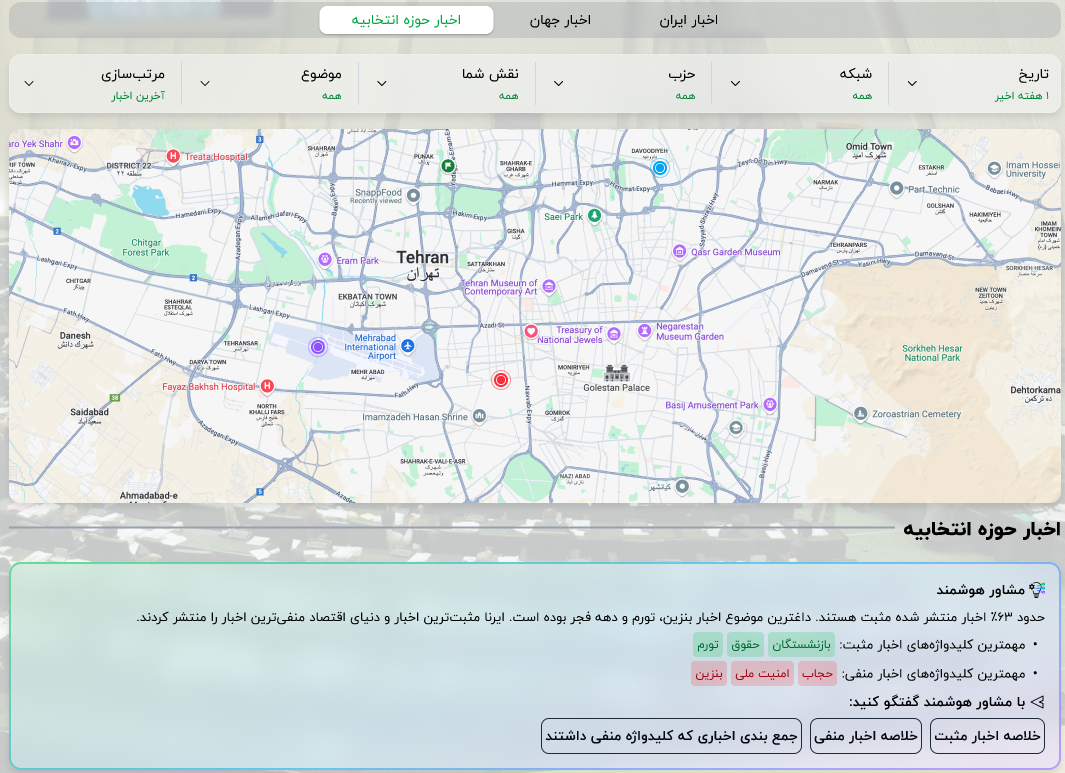
Task: Click the blue marker near Davoodiyeh
Action: click(x=659, y=168)
